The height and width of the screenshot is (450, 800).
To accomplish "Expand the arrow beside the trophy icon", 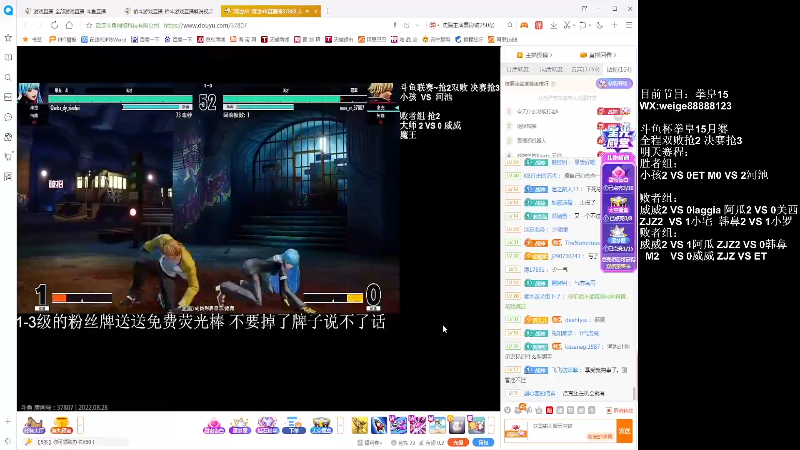I will tap(80, 425).
